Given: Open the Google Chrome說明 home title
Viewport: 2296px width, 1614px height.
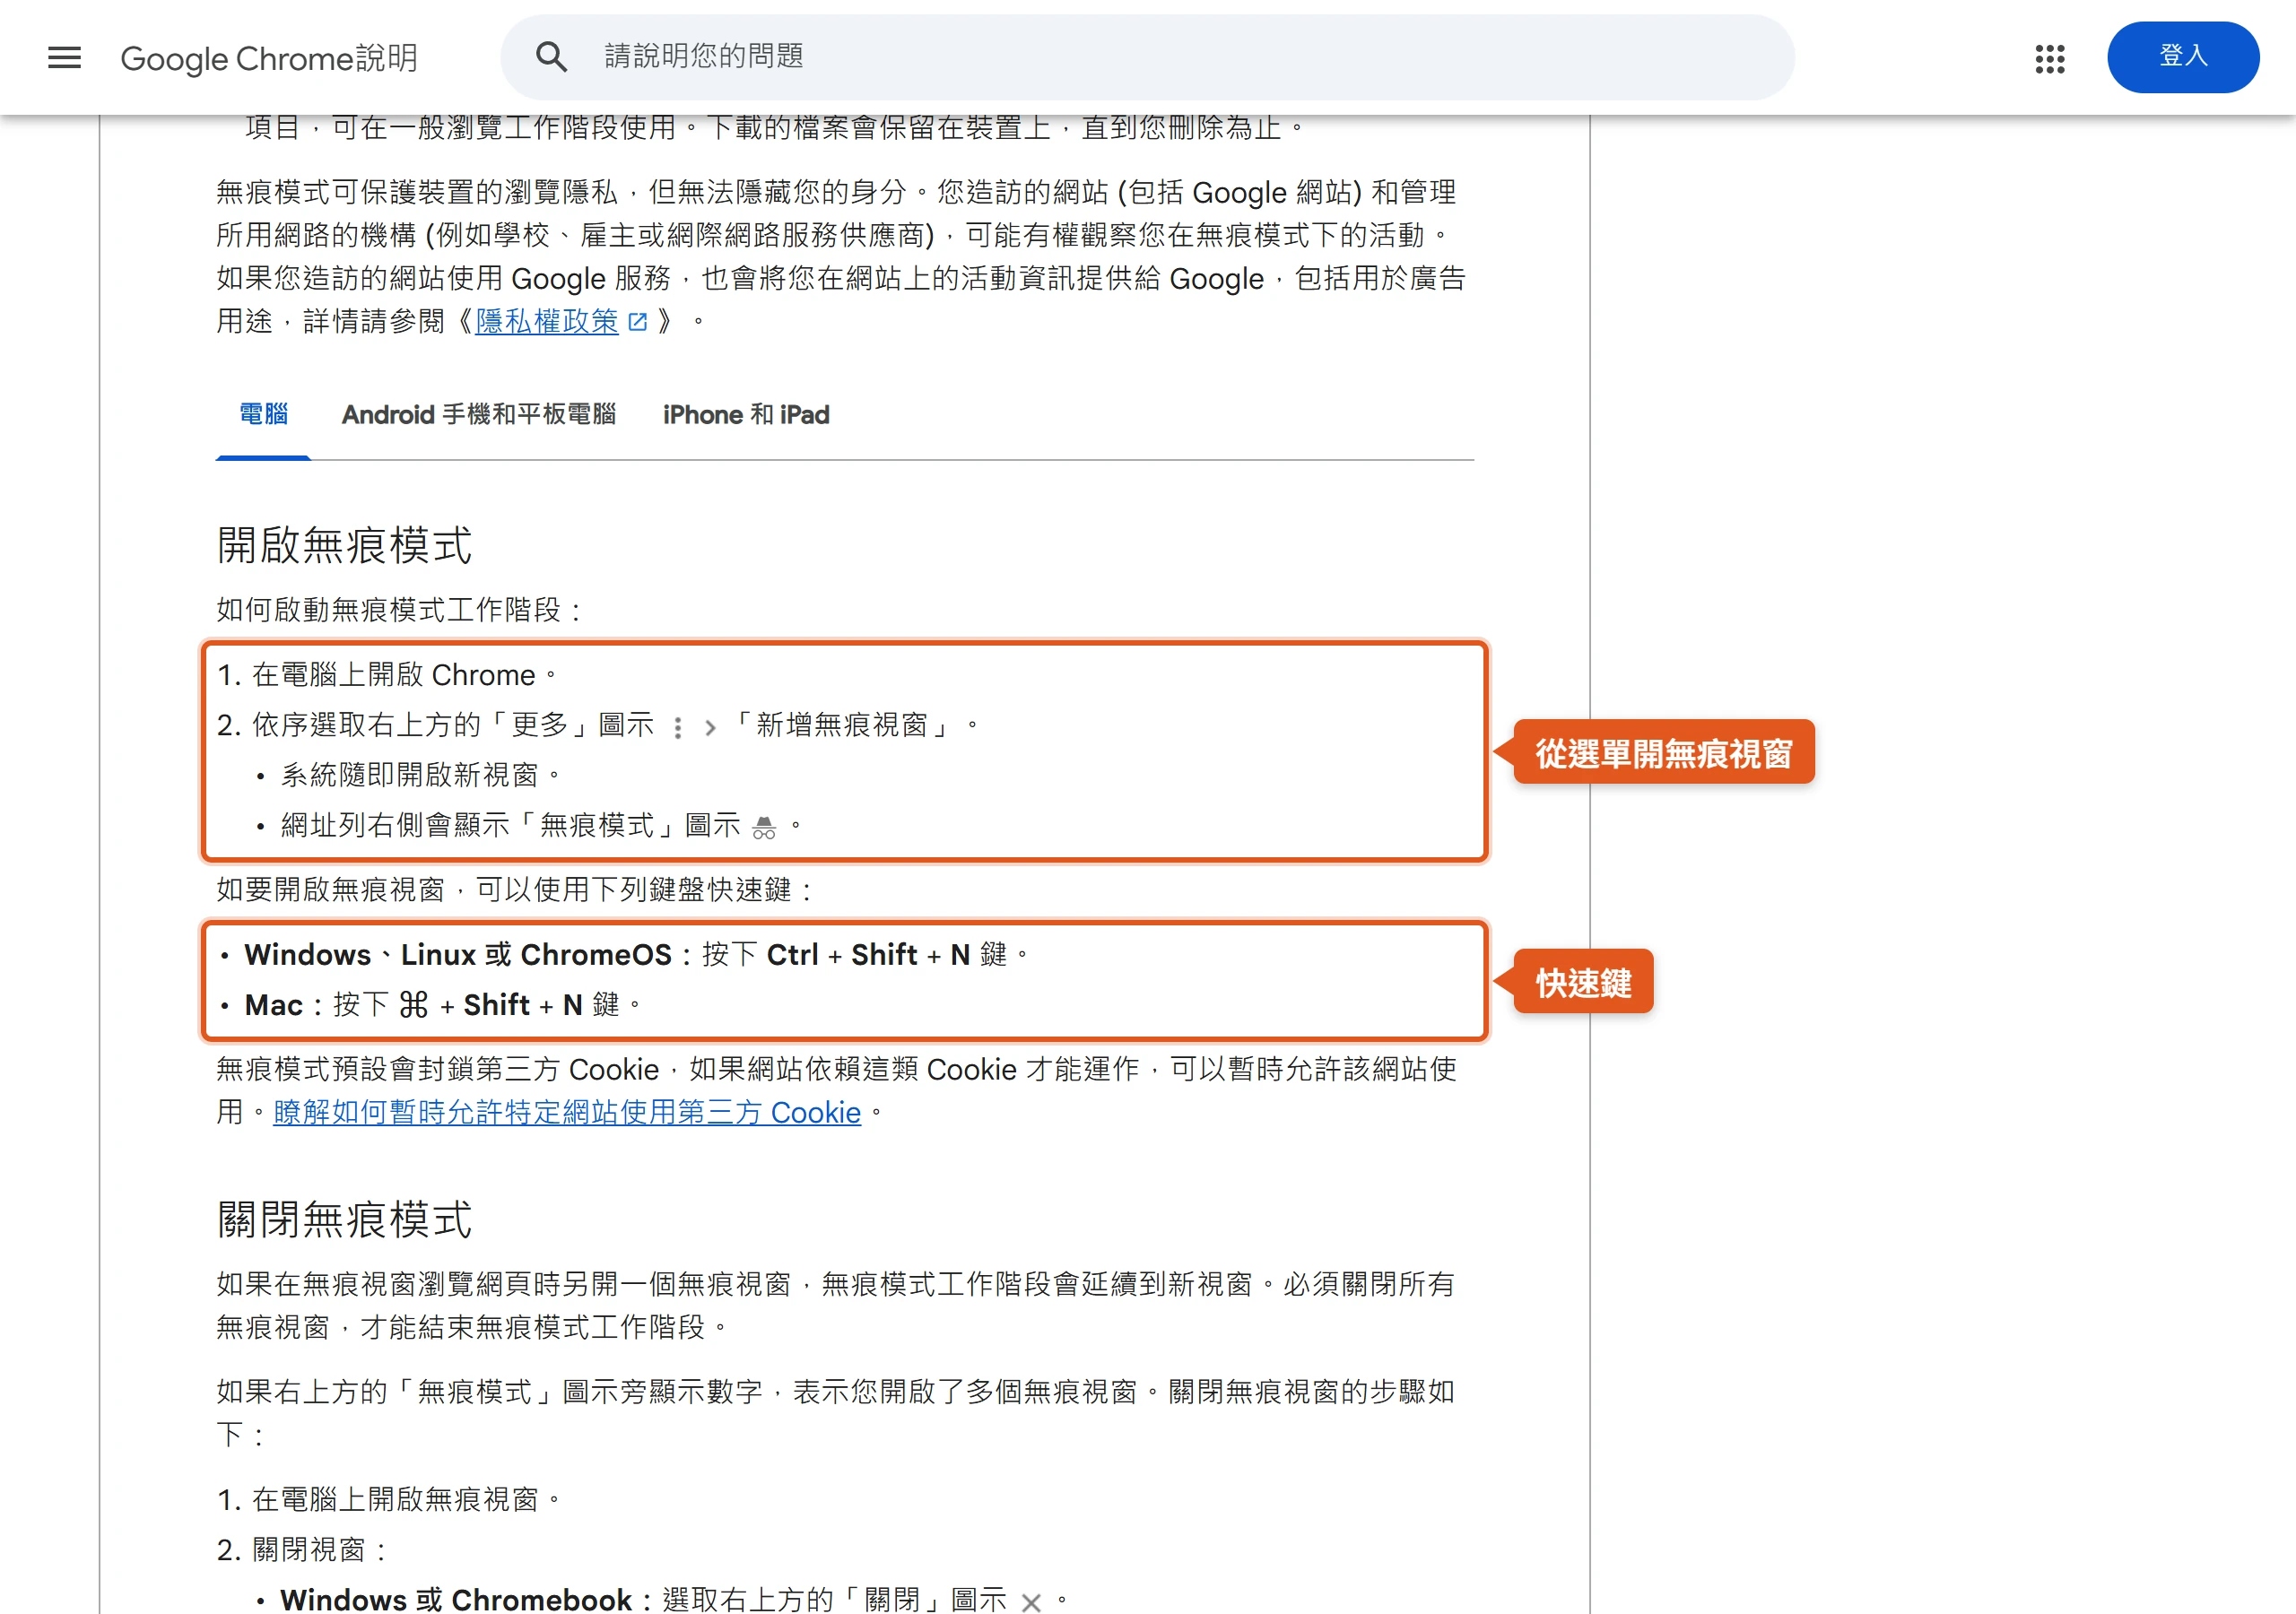Looking at the screenshot, I should point(269,58).
